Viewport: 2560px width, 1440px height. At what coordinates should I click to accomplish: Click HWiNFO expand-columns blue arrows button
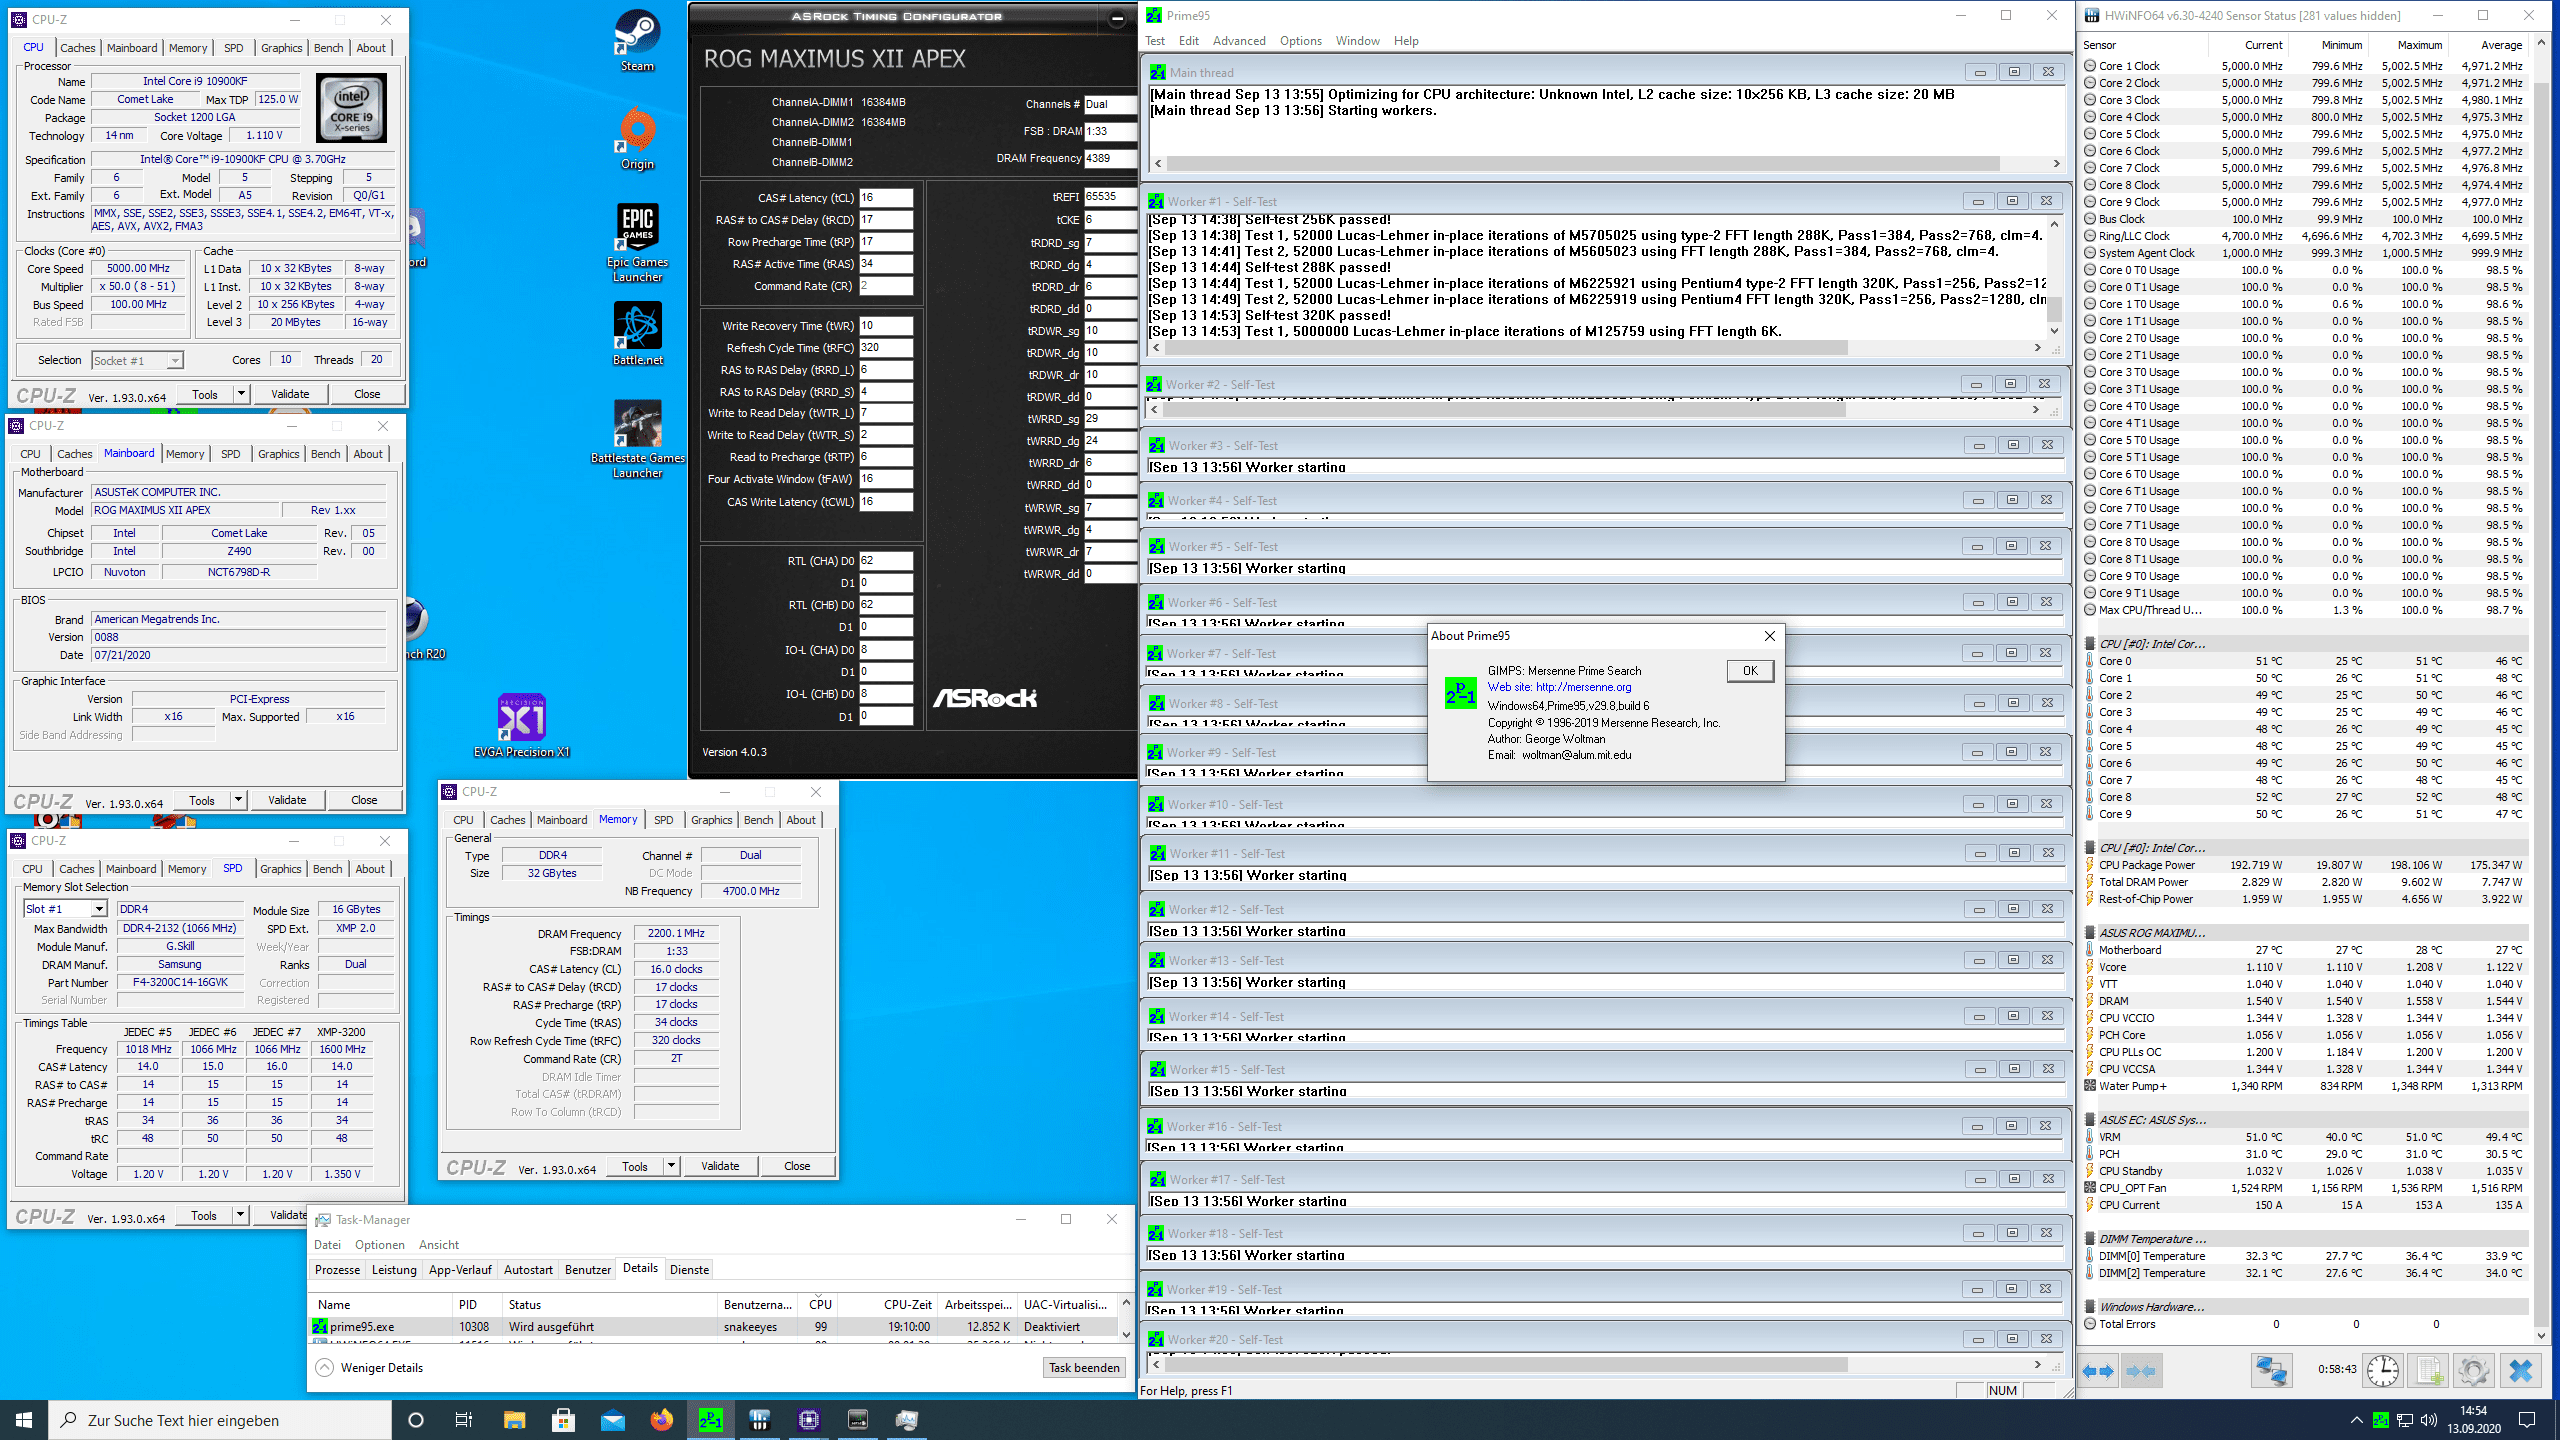pyautogui.click(x=2098, y=1371)
